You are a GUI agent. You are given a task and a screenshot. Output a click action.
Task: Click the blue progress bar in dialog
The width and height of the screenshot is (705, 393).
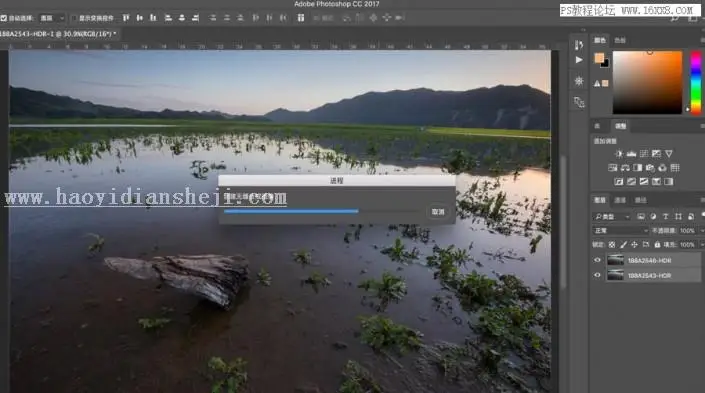click(291, 211)
